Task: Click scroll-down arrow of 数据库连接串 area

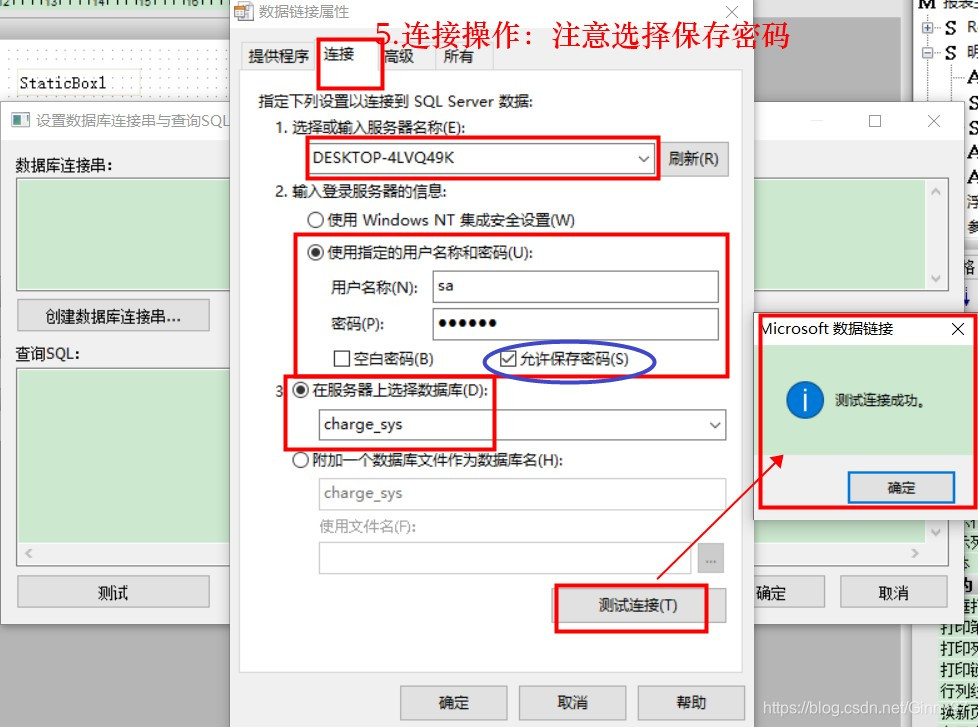Action: click(936, 278)
